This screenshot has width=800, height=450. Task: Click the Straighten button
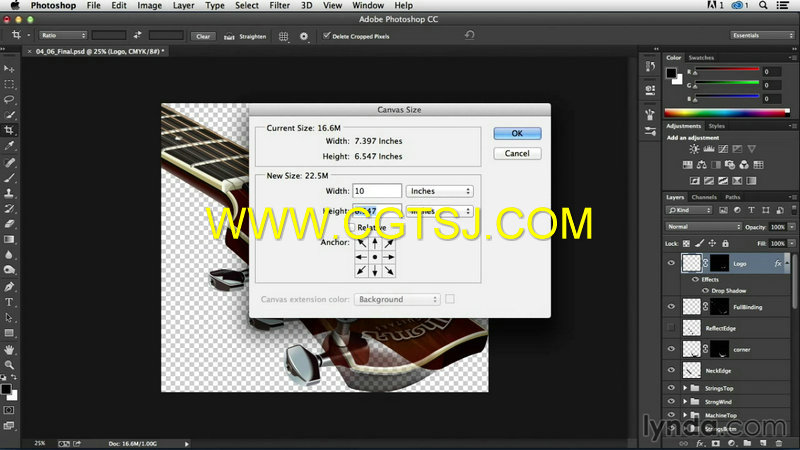[245, 36]
